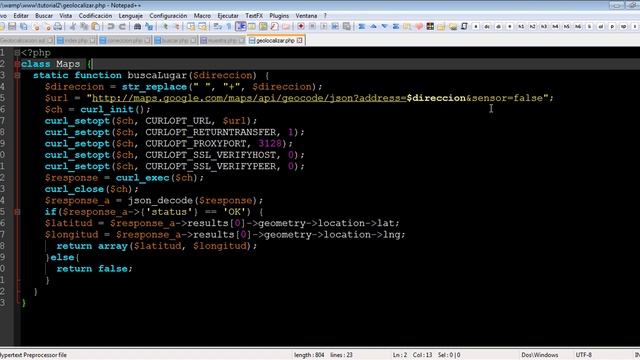
Task: Click 'Col : 13' in the status bar
Action: [422, 355]
